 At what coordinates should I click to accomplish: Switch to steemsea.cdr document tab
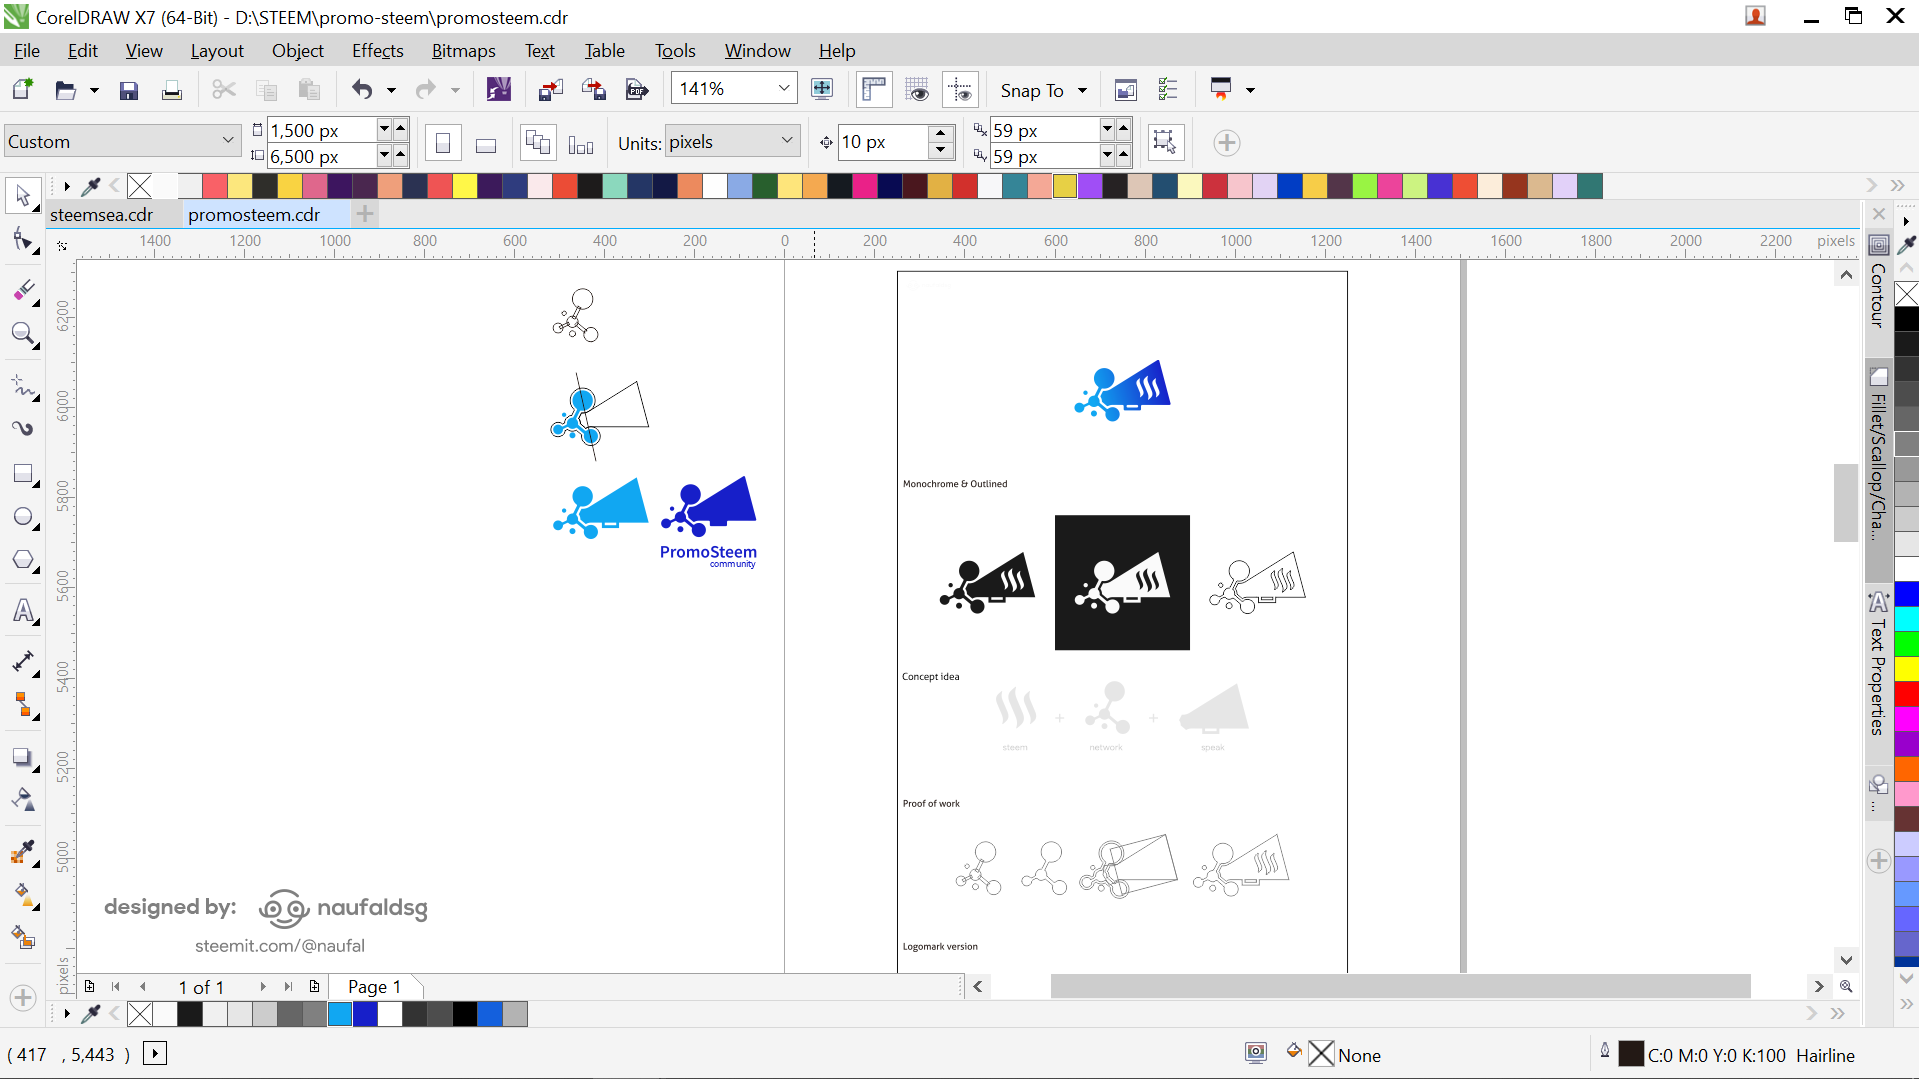click(101, 215)
